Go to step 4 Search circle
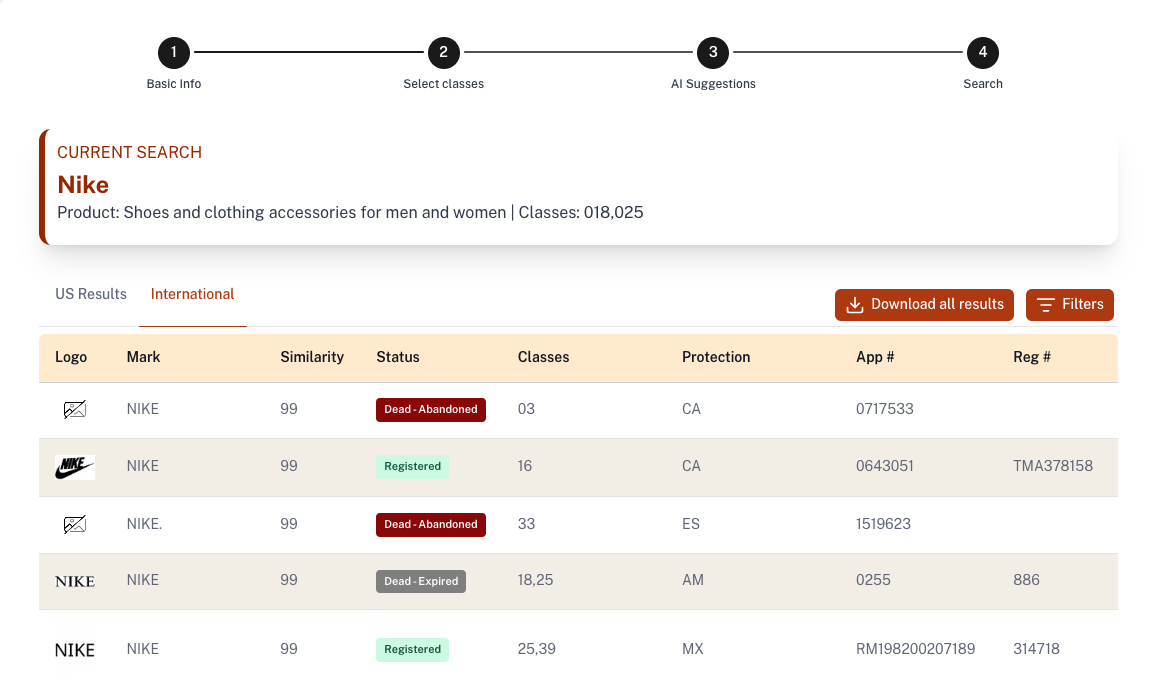 (983, 52)
